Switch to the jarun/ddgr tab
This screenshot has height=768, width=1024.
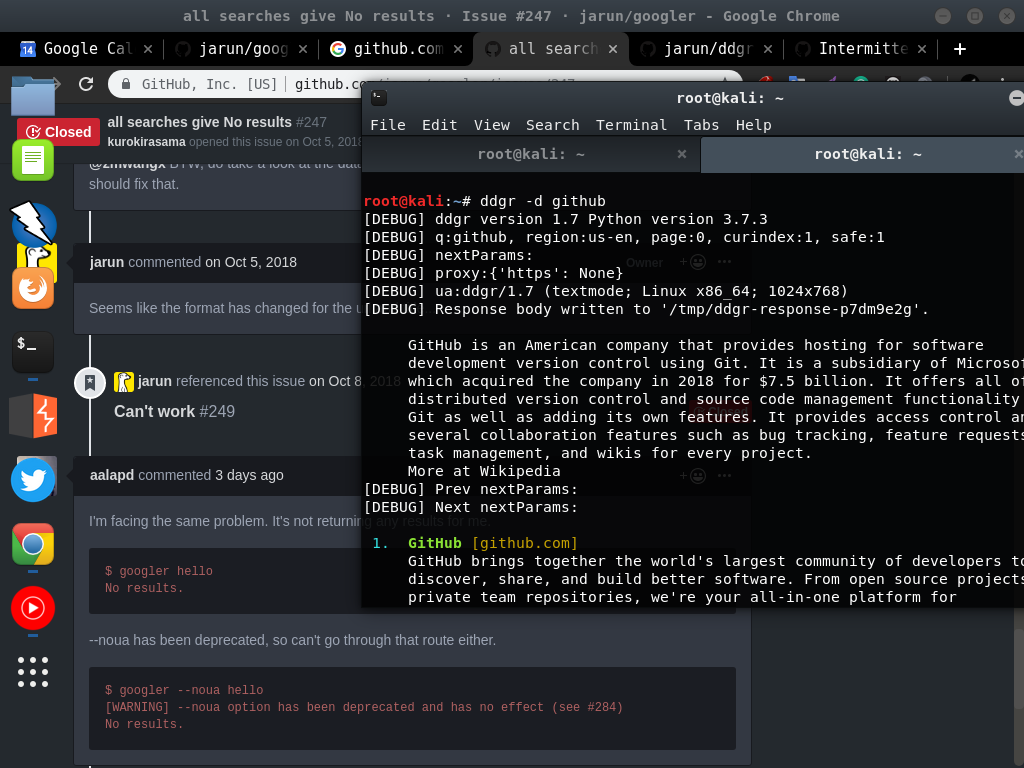[707, 49]
